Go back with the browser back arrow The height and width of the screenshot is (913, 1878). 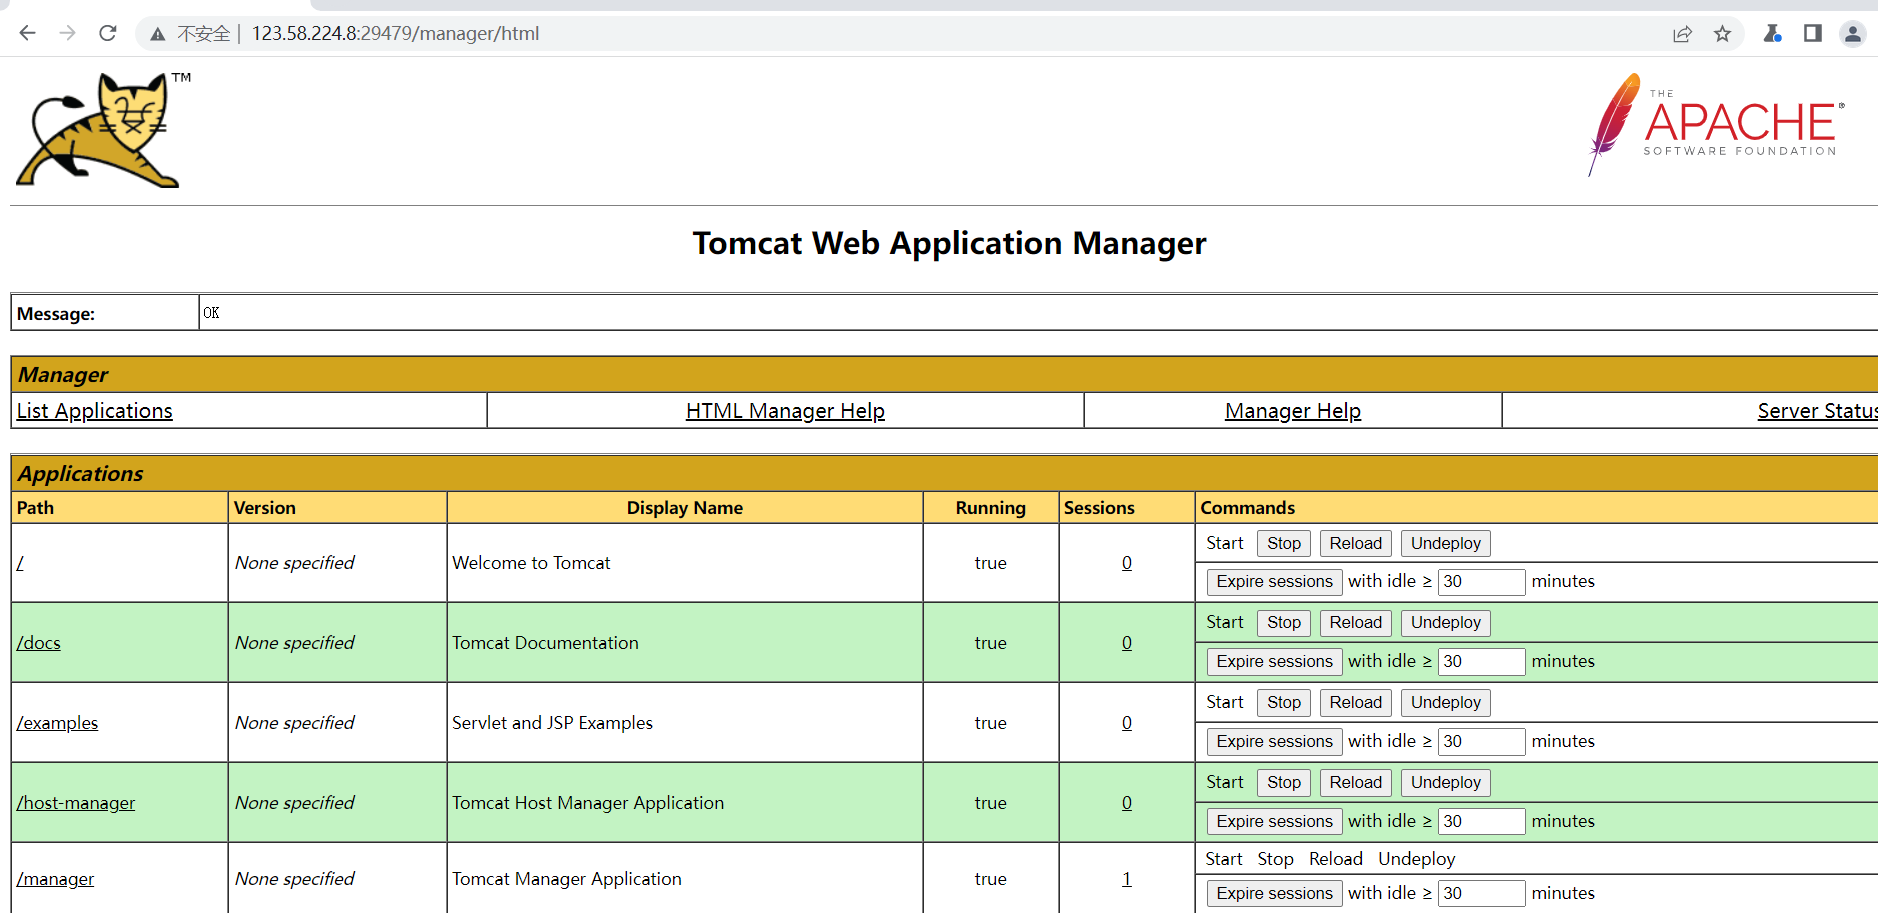point(27,33)
